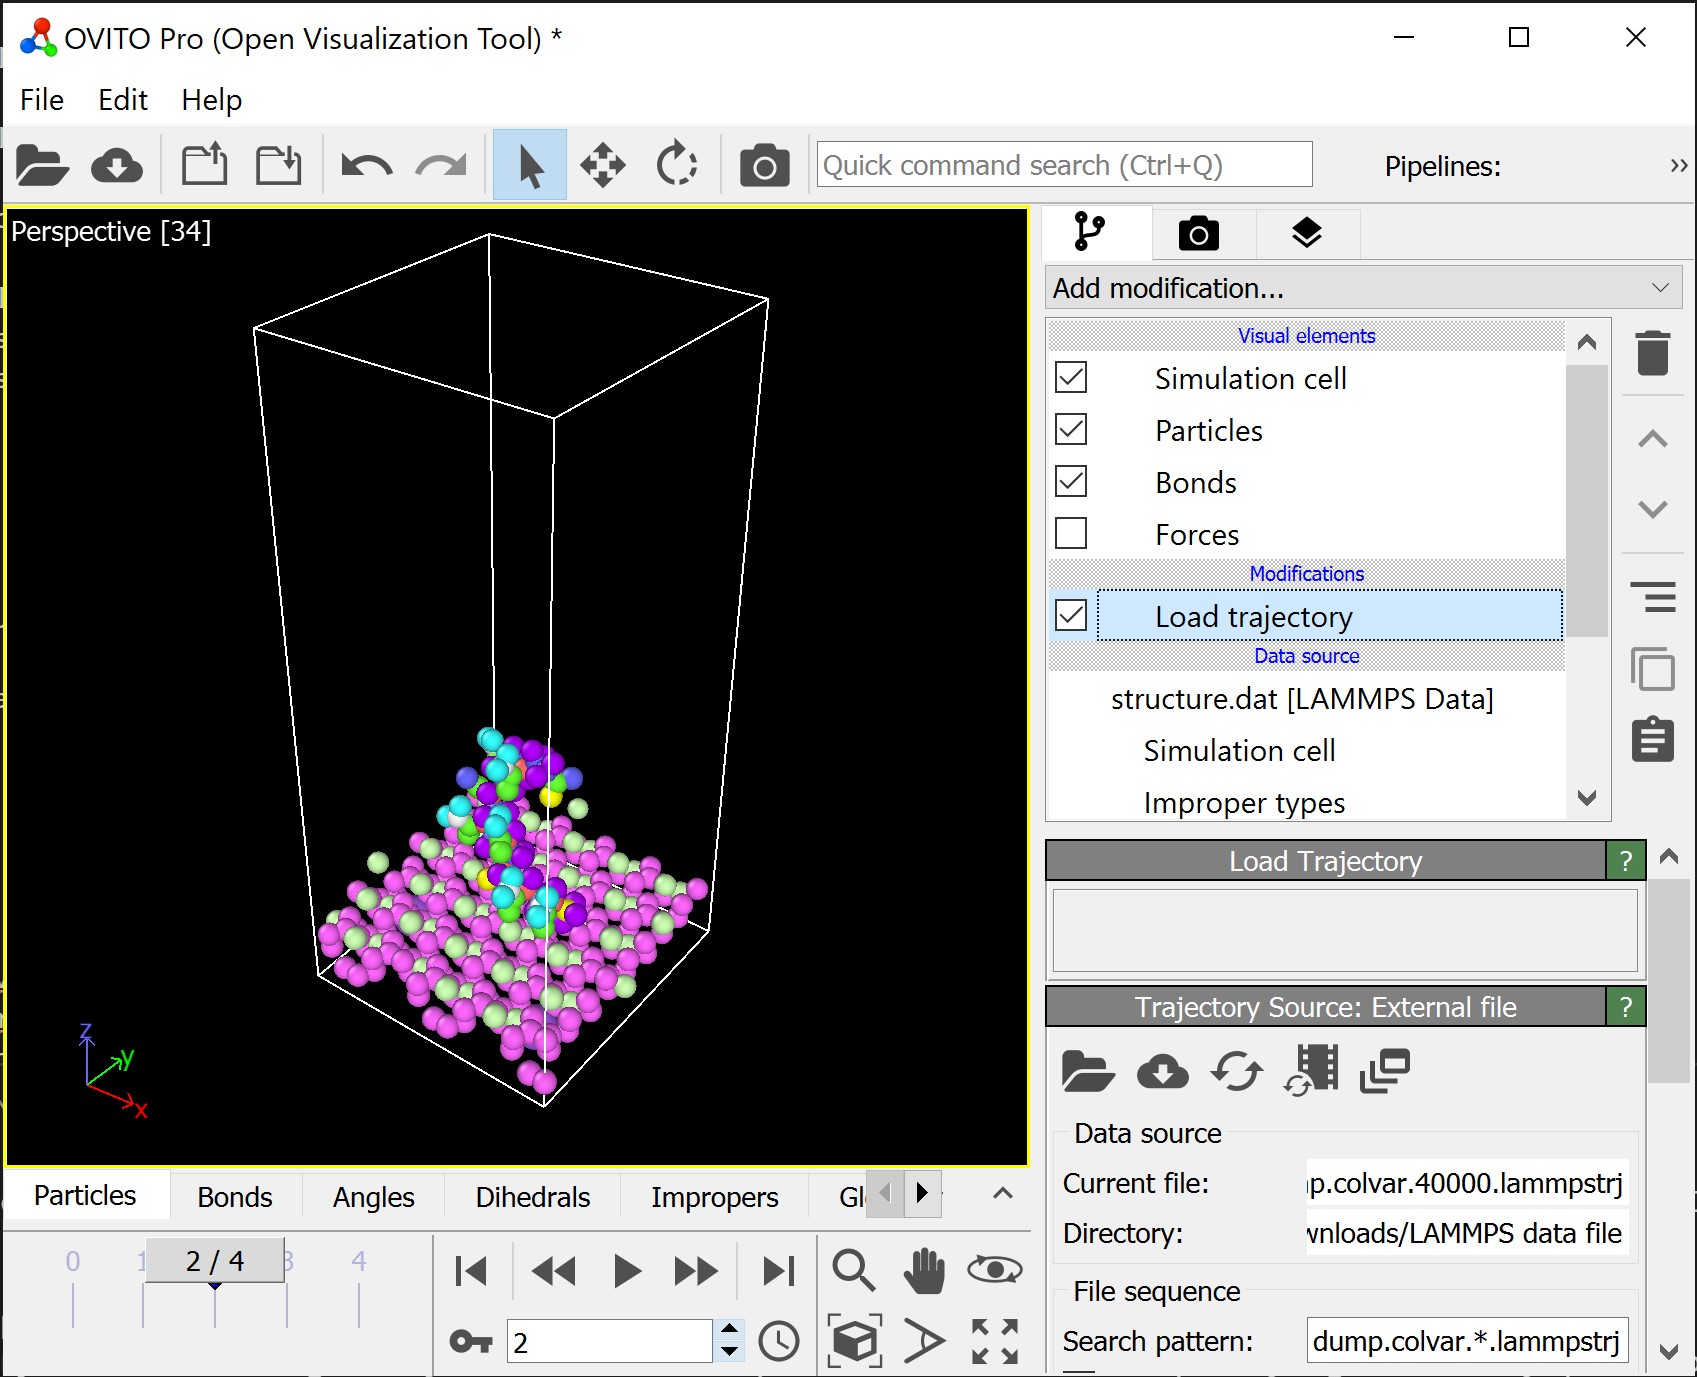Uncheck the Bonds visual element
This screenshot has height=1377, width=1697.
(1071, 482)
